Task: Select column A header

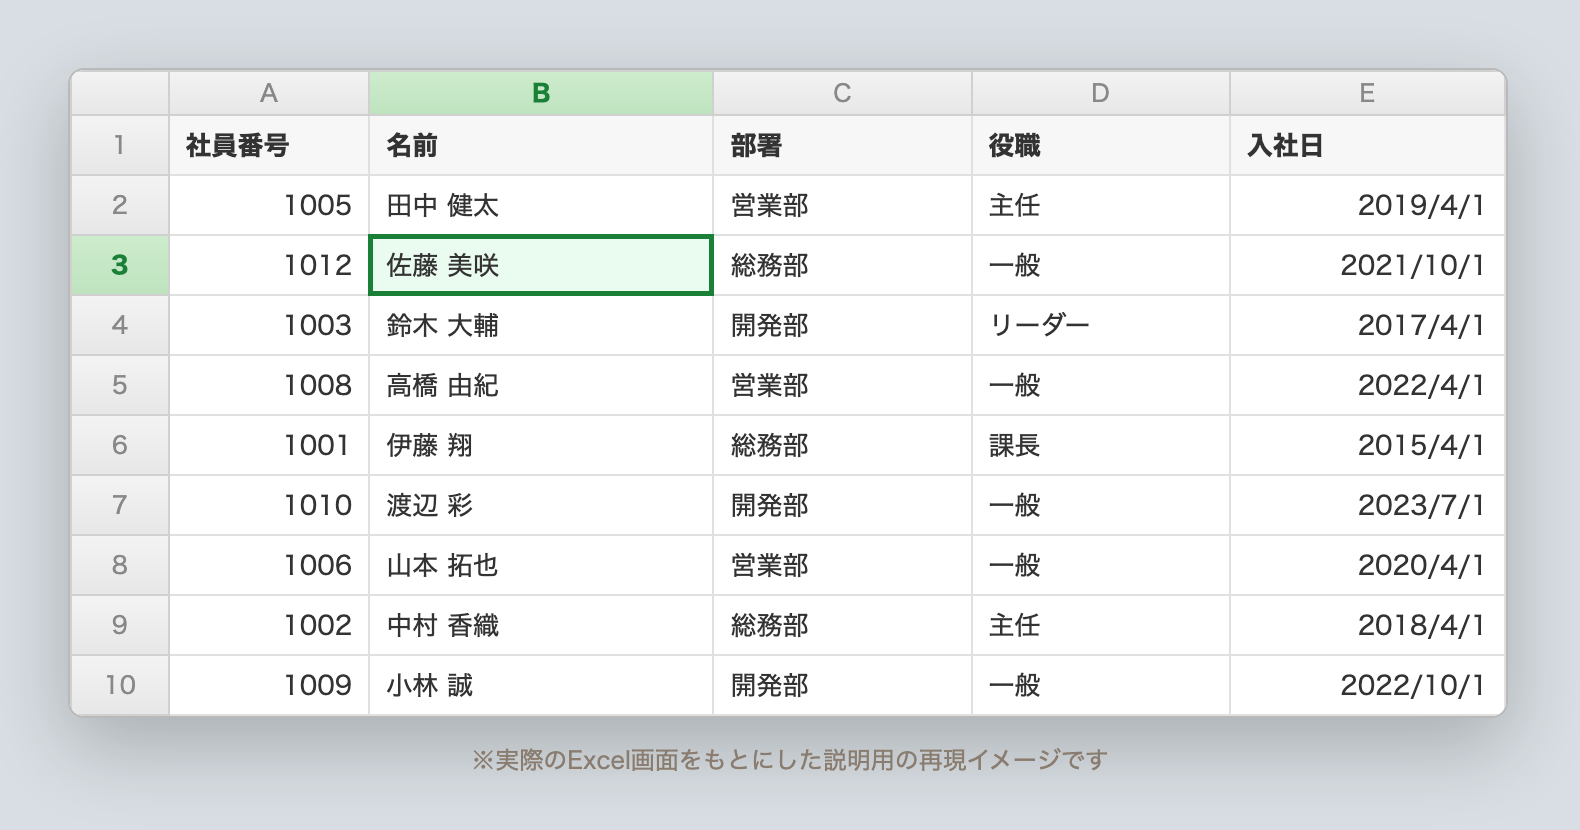Action: (x=269, y=93)
